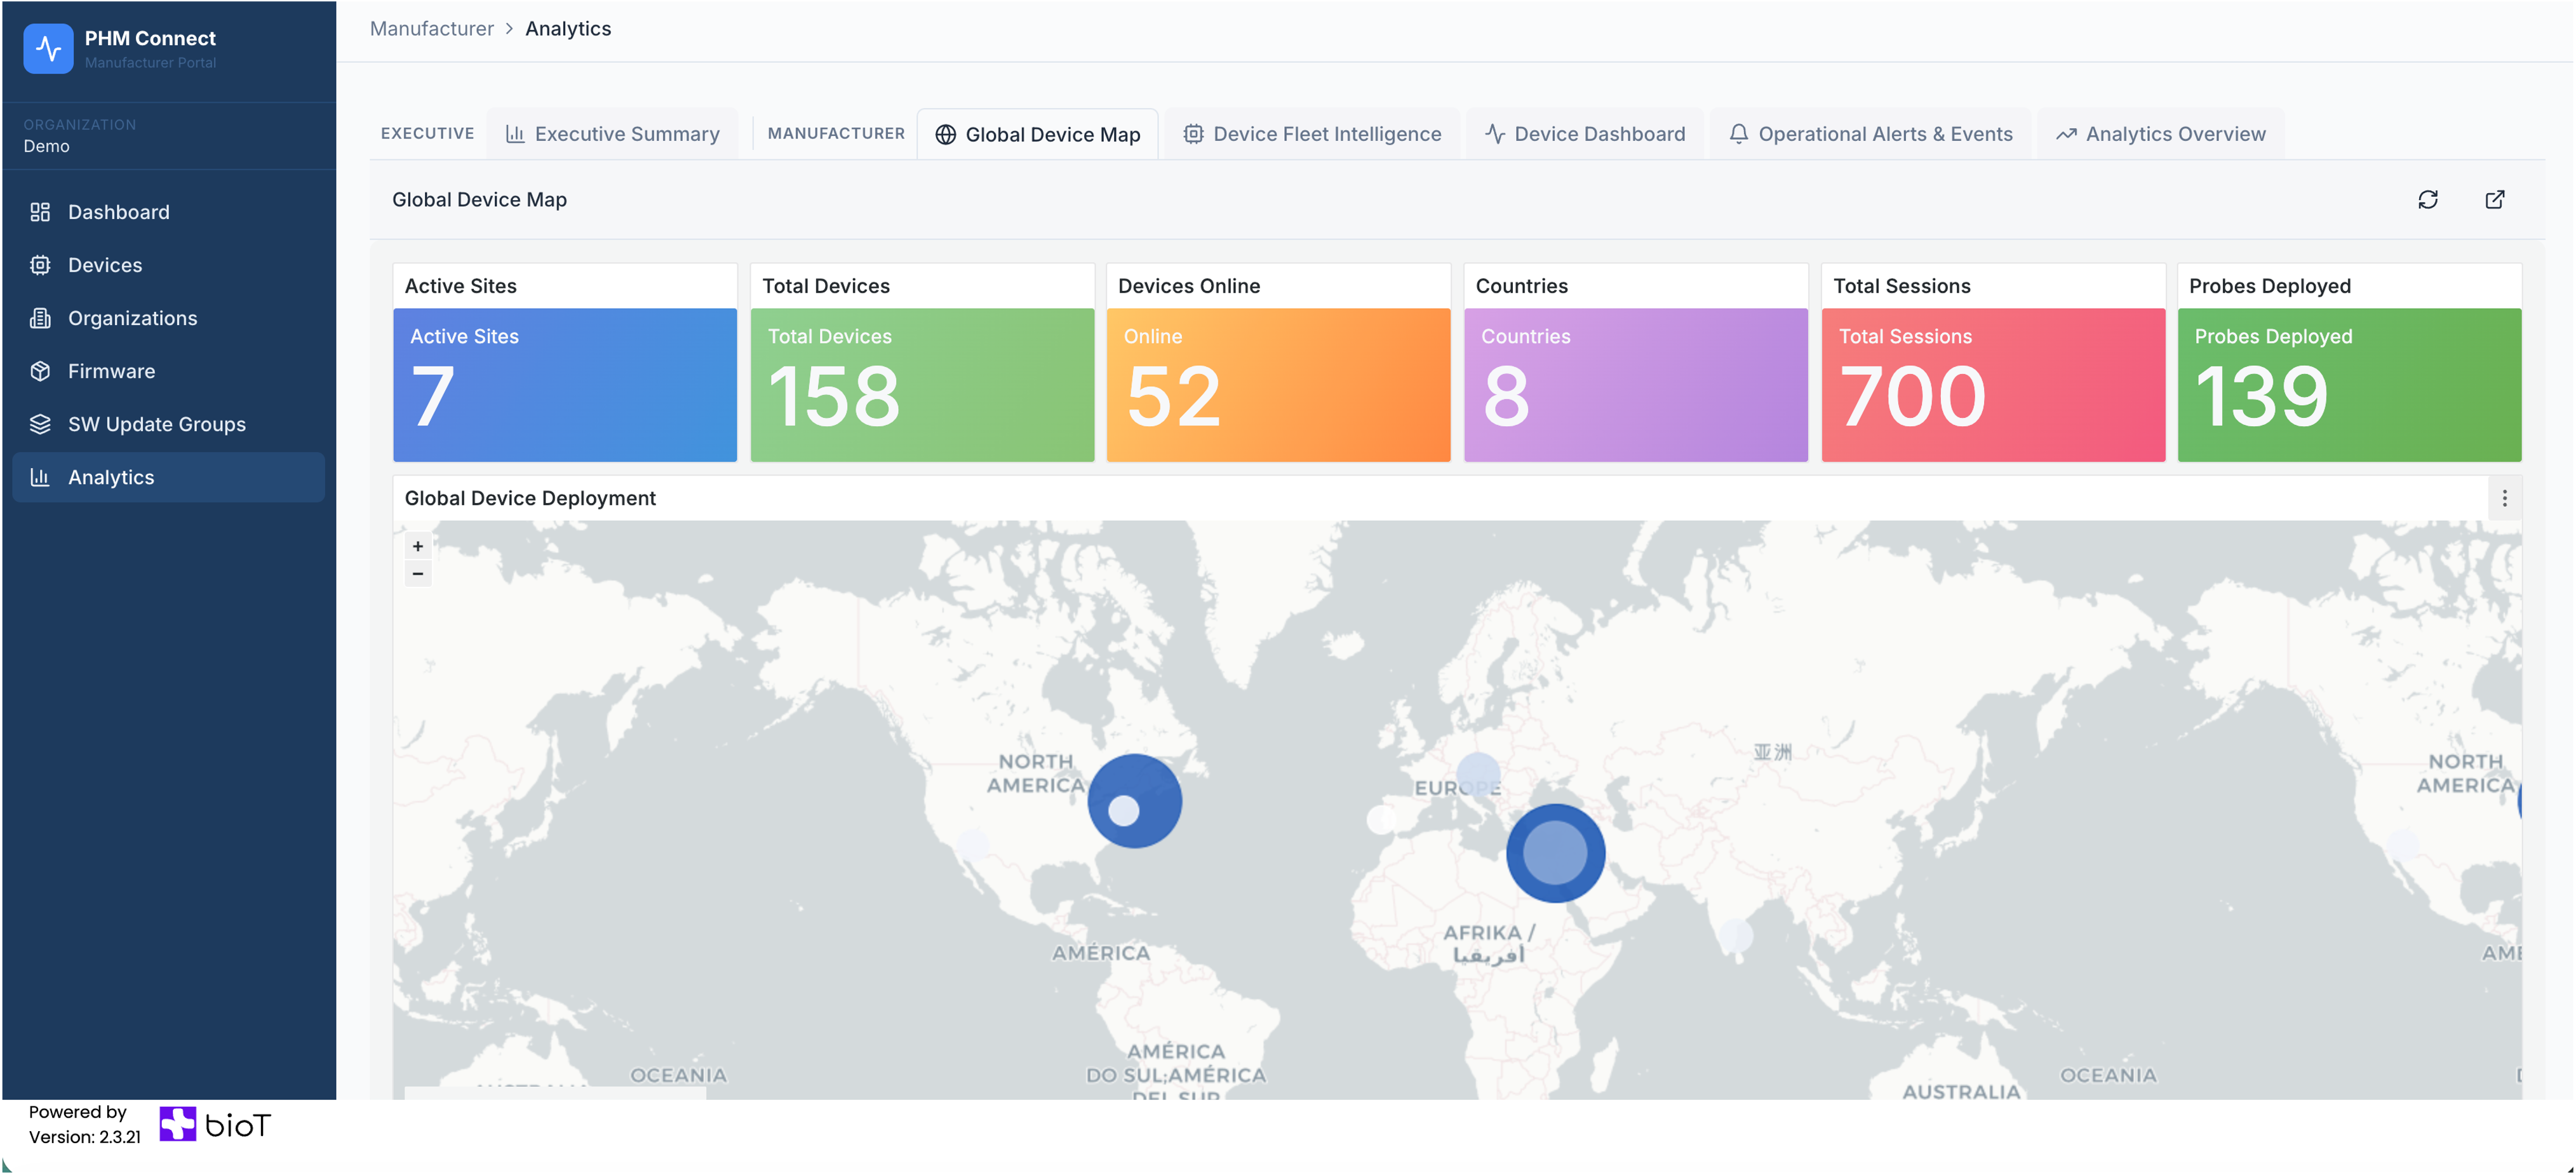Open the Firmware section in sidebar
This screenshot has height=1173, width=2576.
tap(111, 371)
